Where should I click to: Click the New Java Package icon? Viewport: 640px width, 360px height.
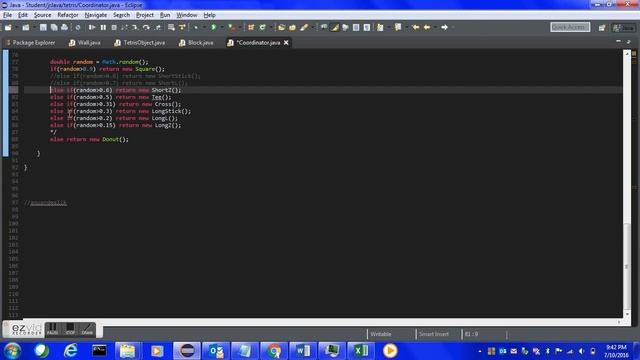pyautogui.click(x=251, y=27)
